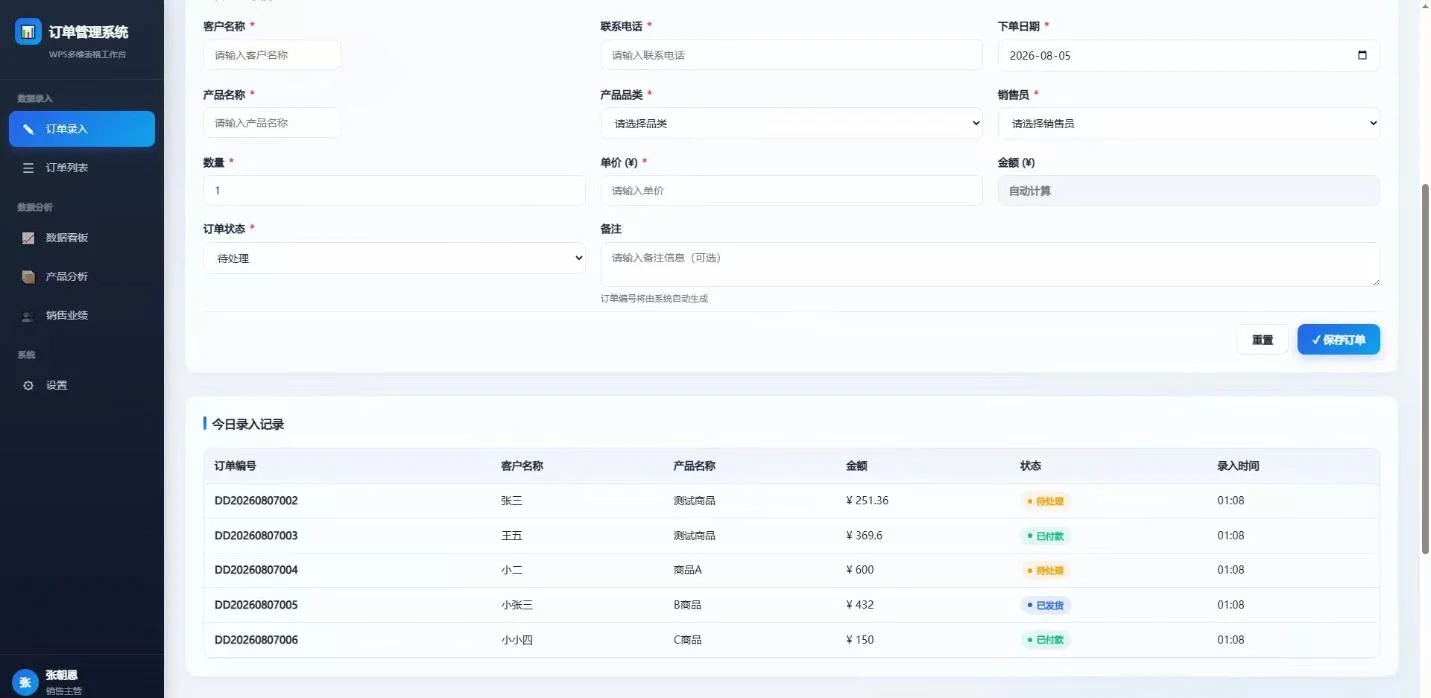Viewport: 1431px width, 698px height.
Task: Click the 数量 field containing 1
Action: 394,190
